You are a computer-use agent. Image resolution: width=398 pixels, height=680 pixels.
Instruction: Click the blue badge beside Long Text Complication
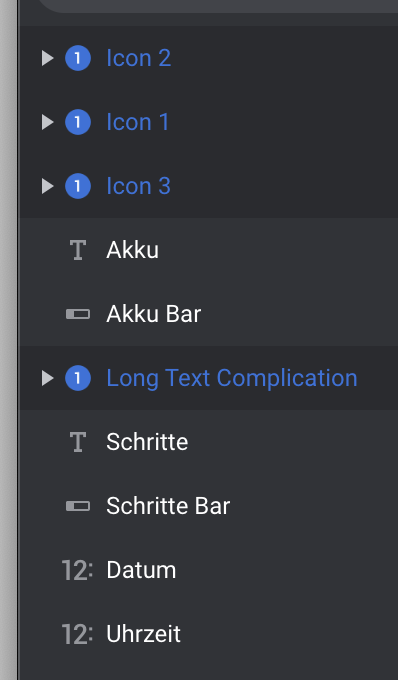tap(78, 378)
